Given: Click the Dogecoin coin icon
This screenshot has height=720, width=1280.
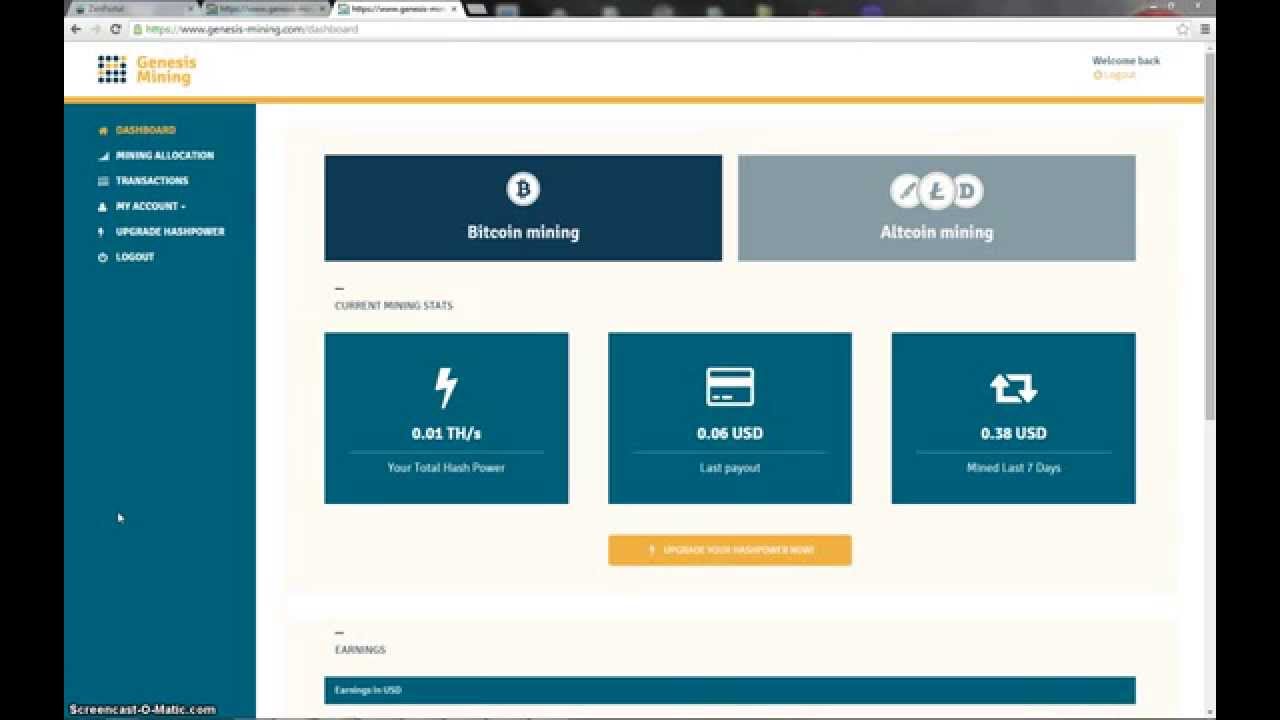Looking at the screenshot, I should [968, 190].
